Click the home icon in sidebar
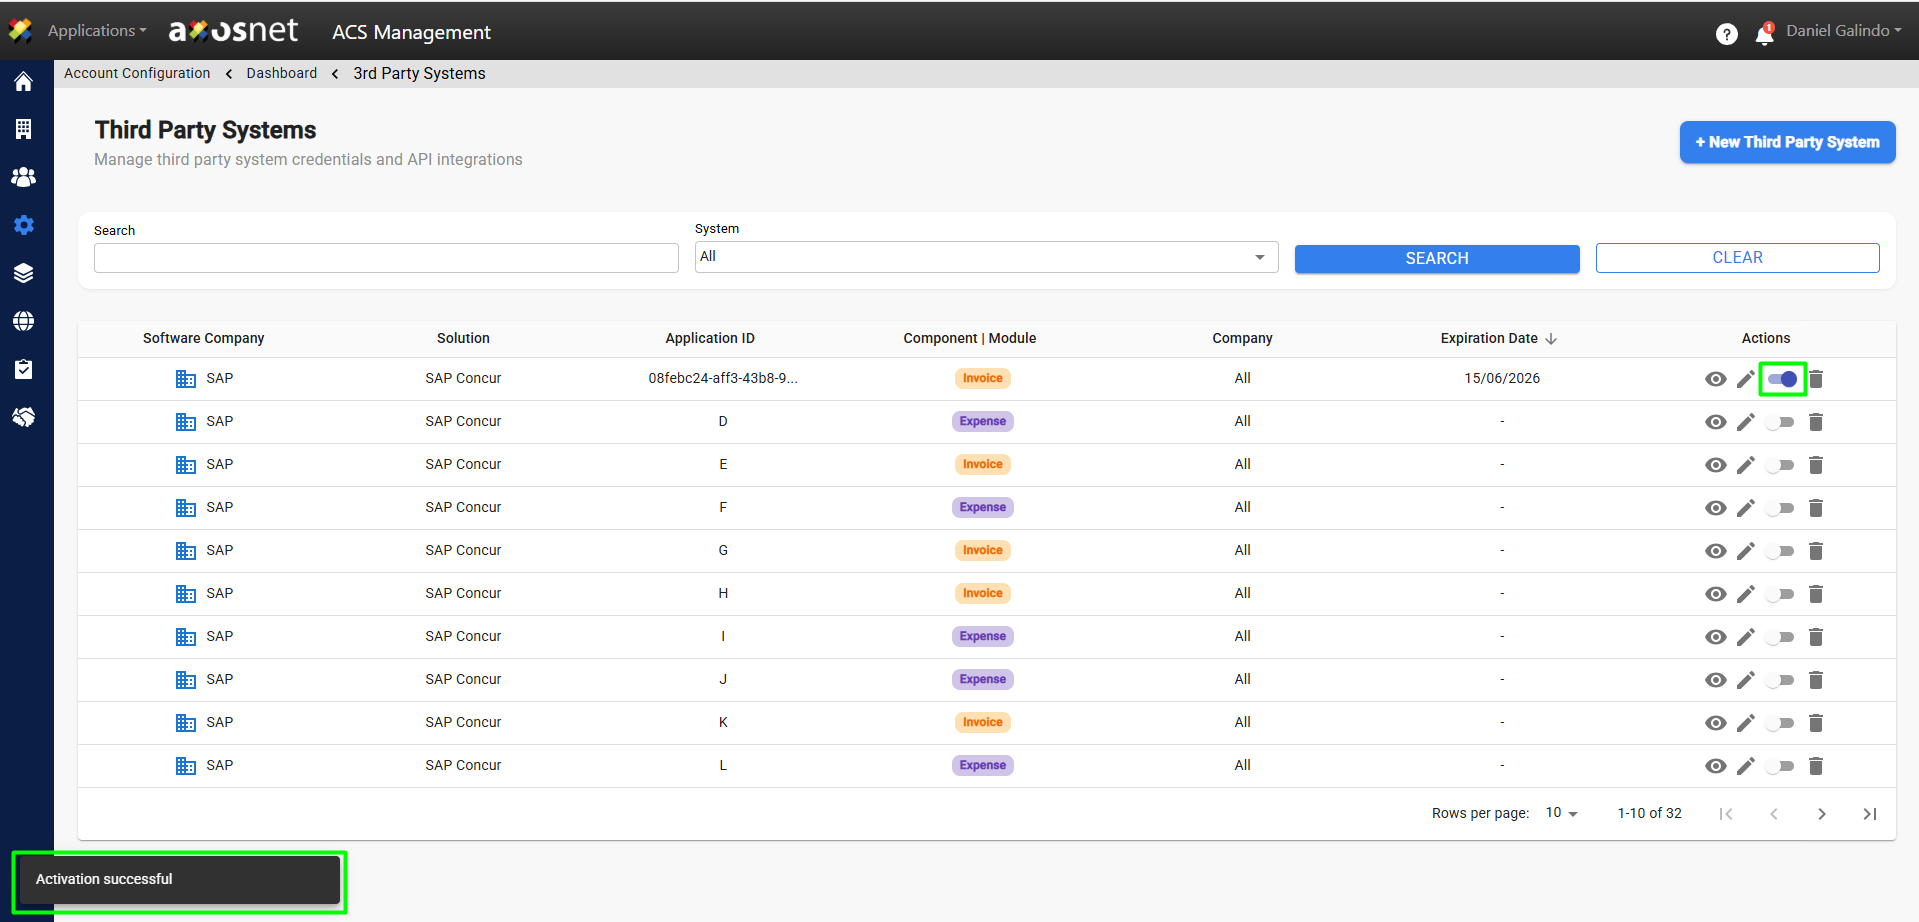The image size is (1919, 922). coord(23,82)
